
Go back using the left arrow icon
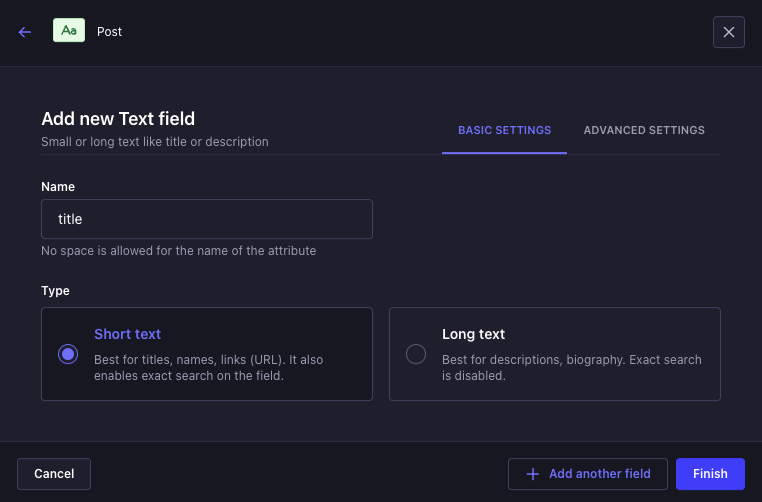[x=25, y=32]
